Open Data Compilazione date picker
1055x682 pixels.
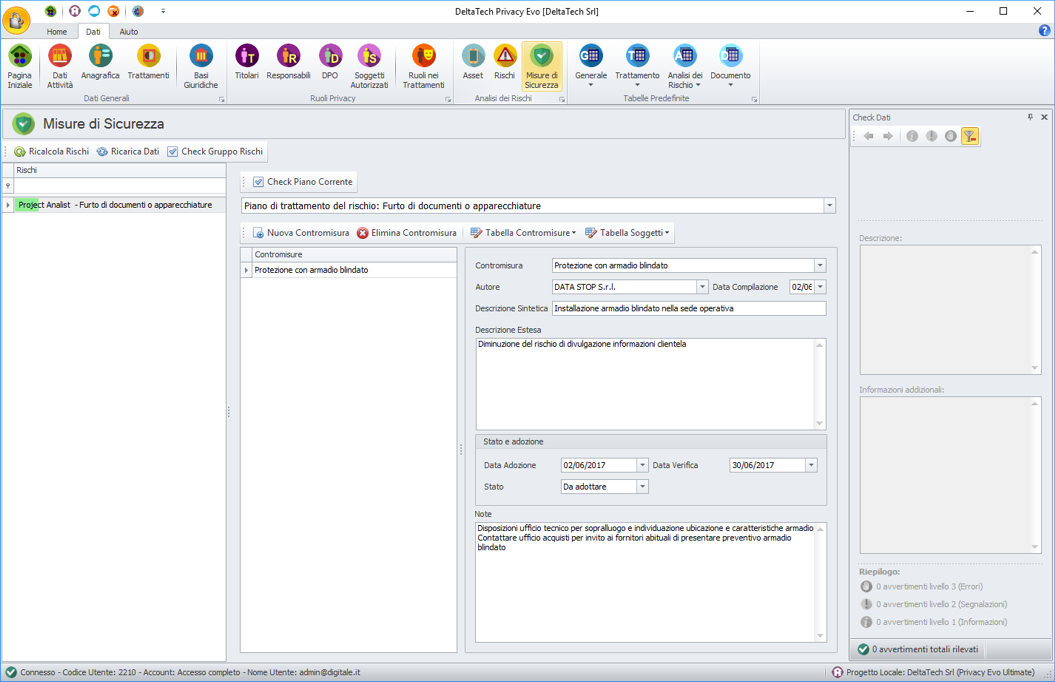coord(820,287)
